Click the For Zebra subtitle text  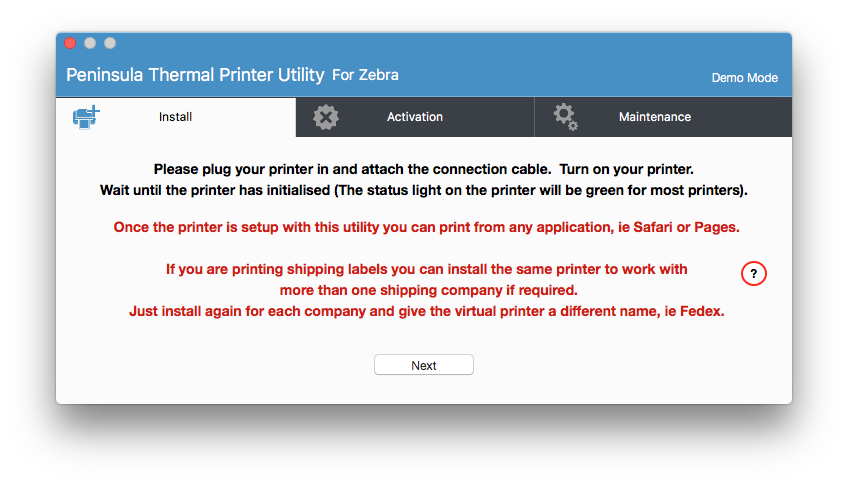366,75
